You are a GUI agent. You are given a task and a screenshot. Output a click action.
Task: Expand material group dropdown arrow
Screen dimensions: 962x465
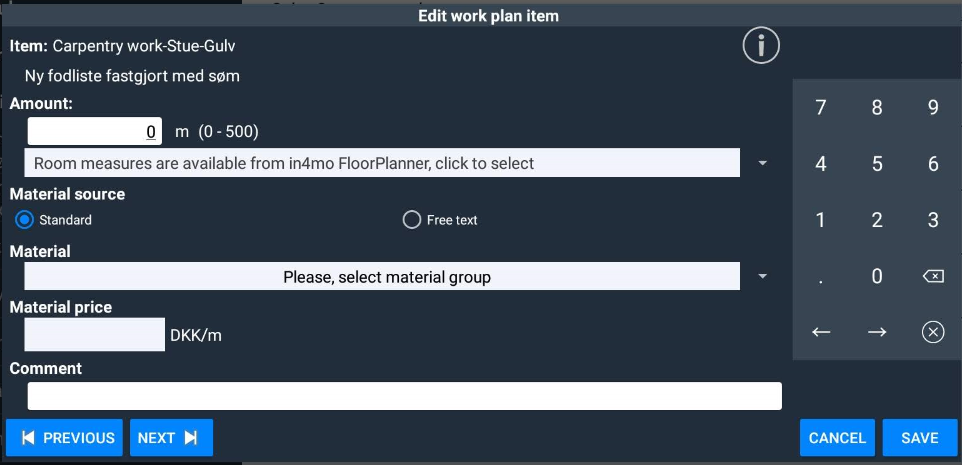pyautogui.click(x=763, y=277)
